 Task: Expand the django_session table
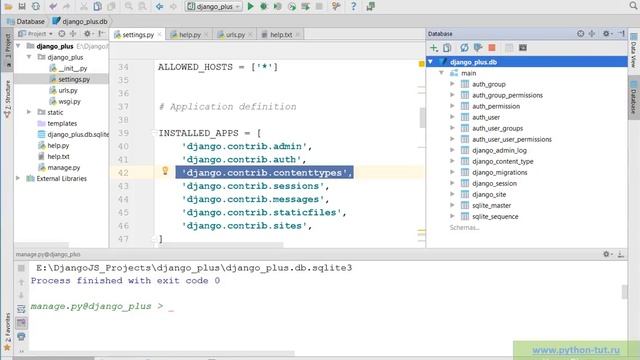452,183
